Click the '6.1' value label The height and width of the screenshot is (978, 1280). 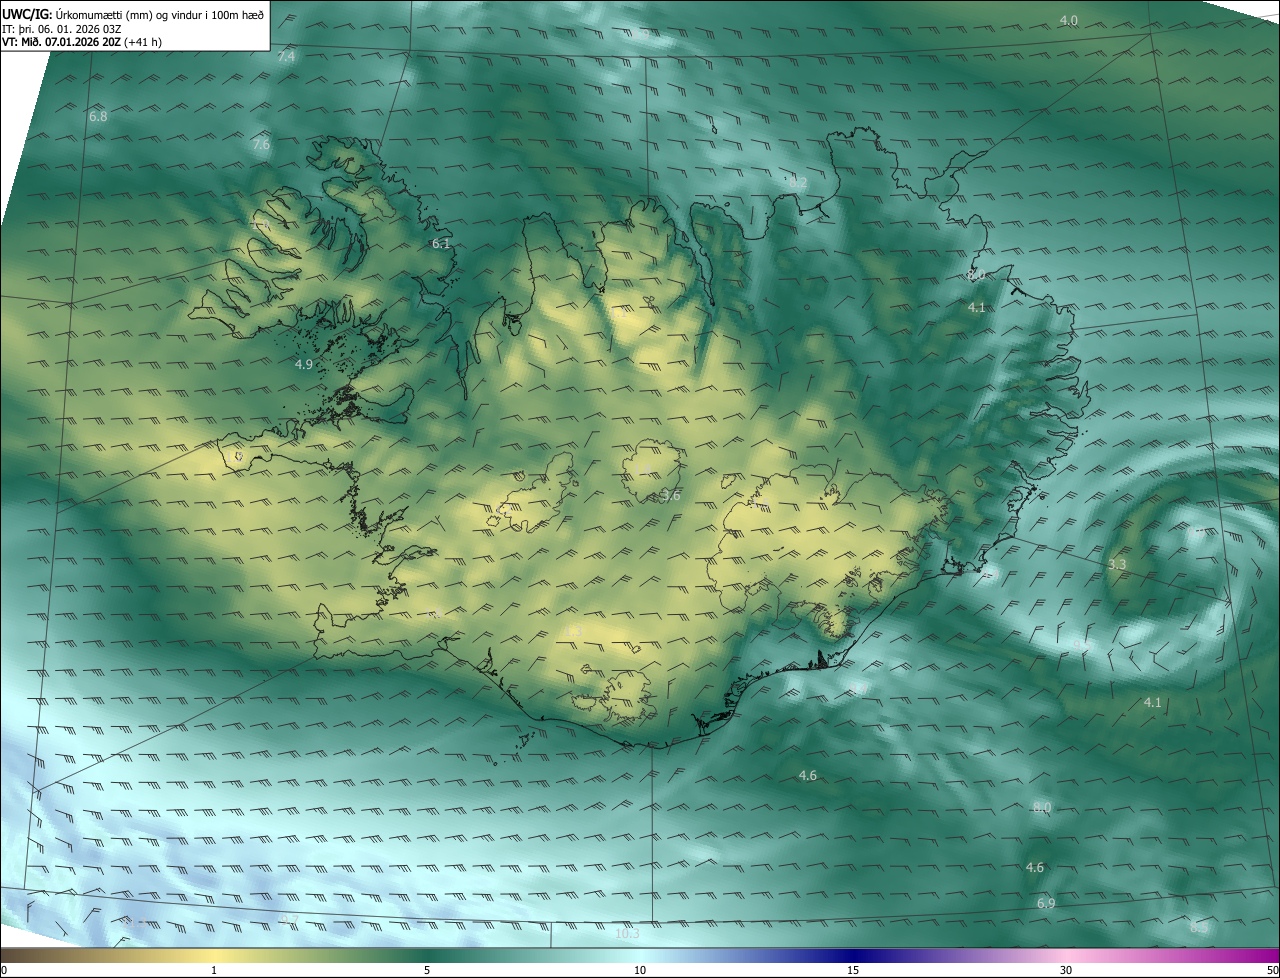point(441,244)
